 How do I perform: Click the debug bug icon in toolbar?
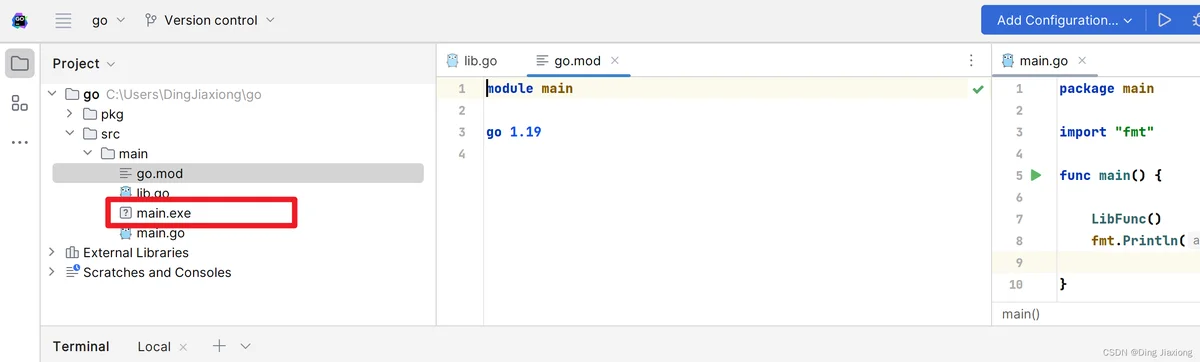pyautogui.click(x=1195, y=20)
